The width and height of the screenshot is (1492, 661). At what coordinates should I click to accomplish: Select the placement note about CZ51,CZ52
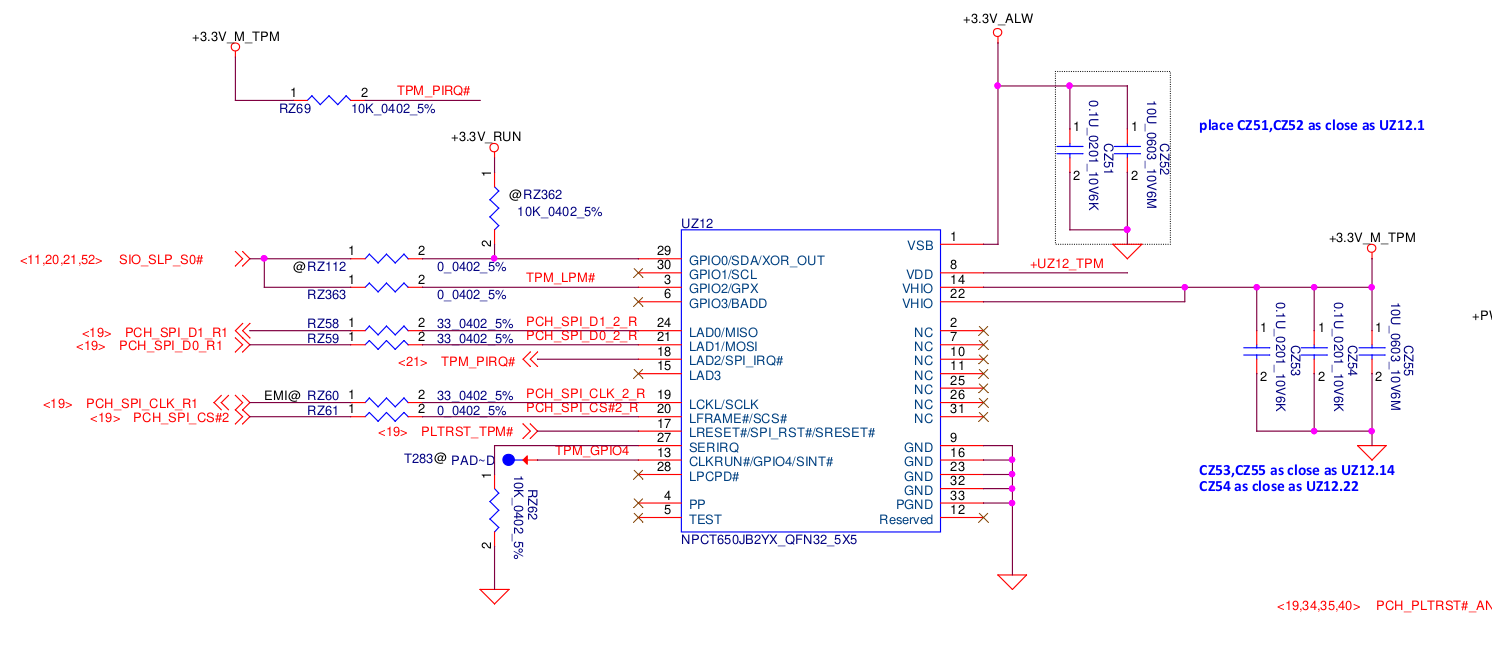pos(1311,127)
